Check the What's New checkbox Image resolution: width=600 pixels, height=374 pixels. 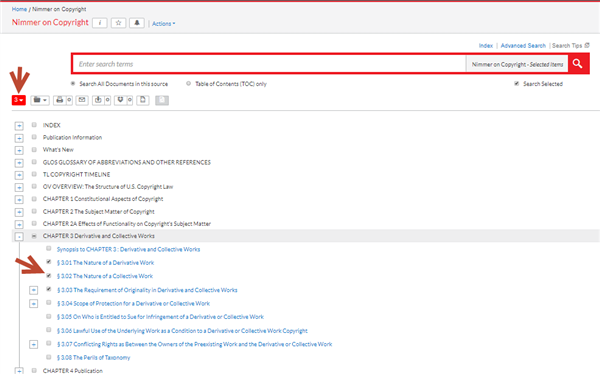34,149
